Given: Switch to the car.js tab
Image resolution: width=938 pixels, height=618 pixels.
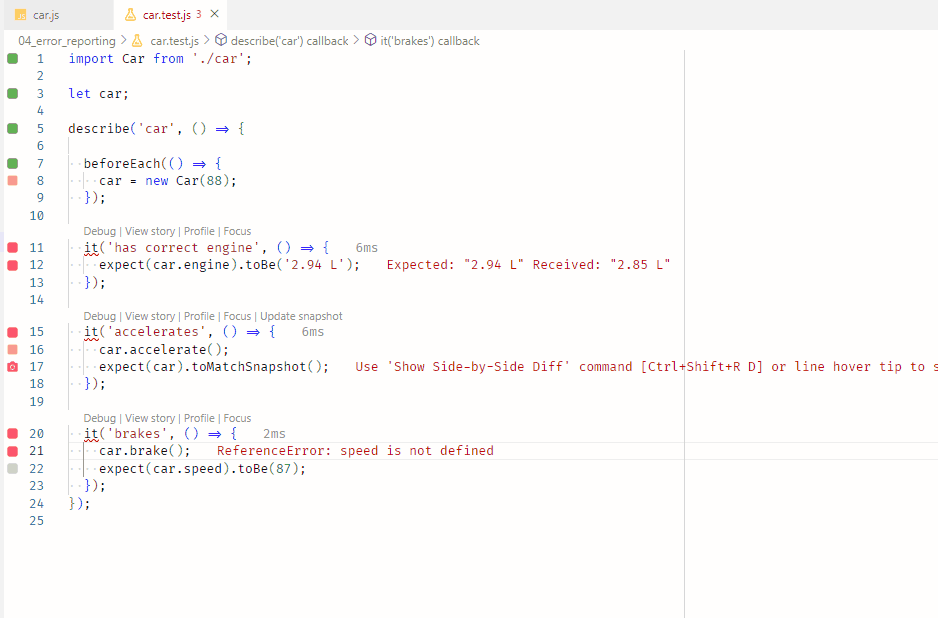Looking at the screenshot, I should (x=48, y=14).
